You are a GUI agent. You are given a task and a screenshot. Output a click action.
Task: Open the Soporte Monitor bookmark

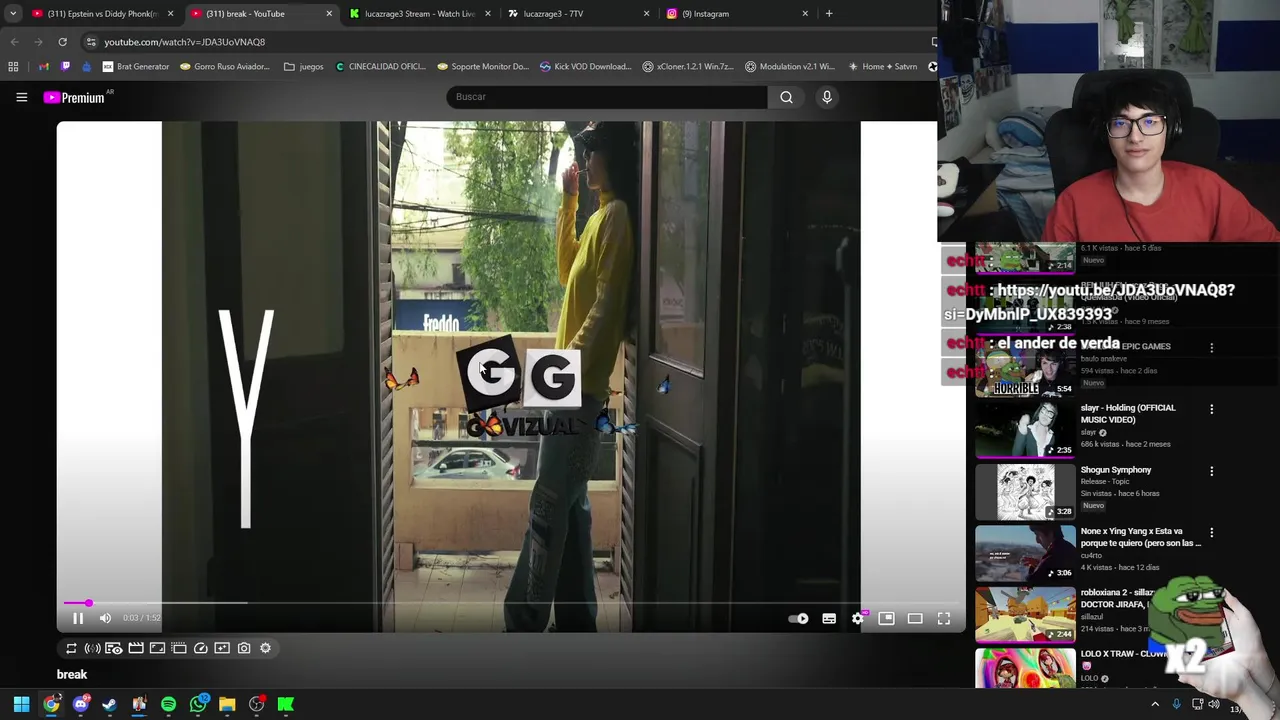[x=483, y=67]
